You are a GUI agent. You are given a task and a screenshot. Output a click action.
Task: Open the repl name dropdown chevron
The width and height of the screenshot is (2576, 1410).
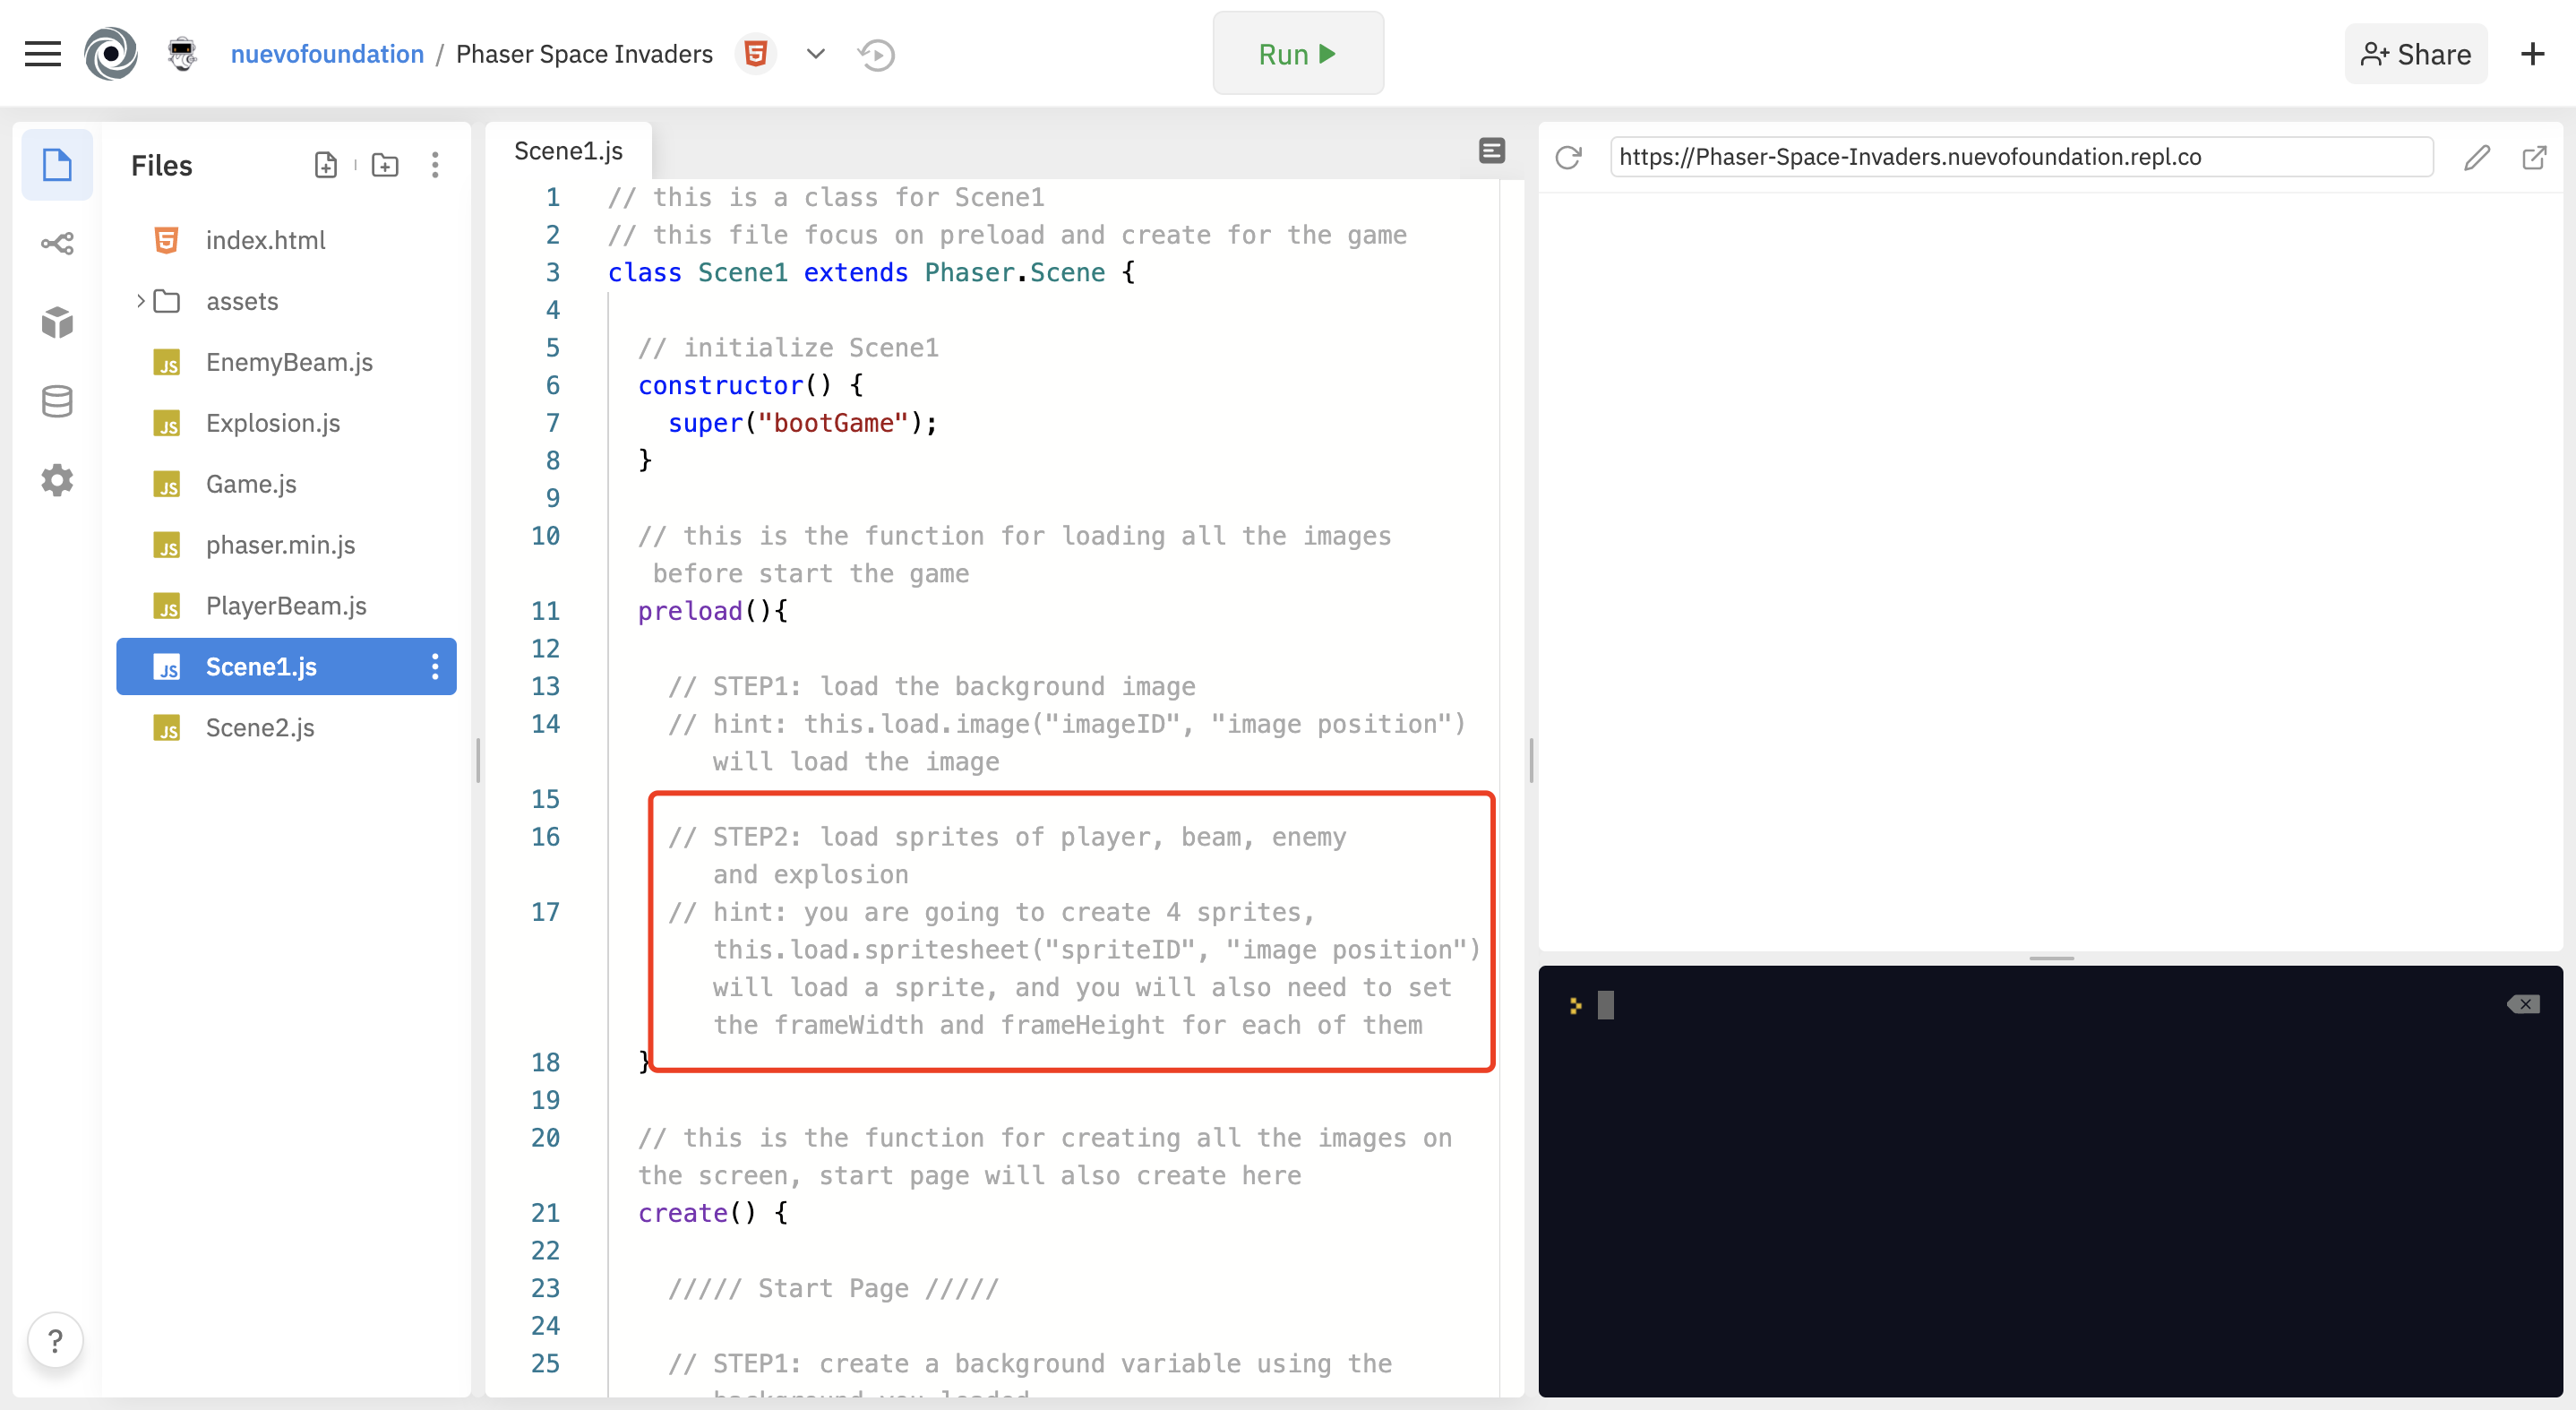click(816, 54)
